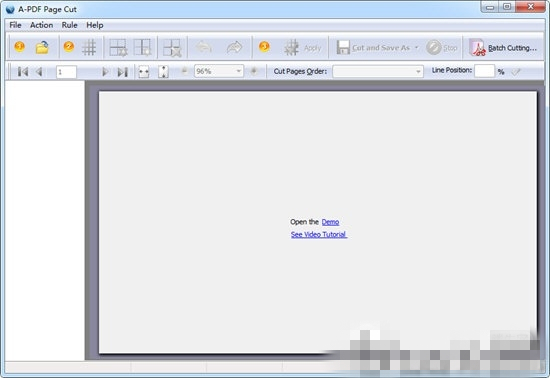Viewport: 550px width, 378px height.
Task: Maximize the A-PDF Page Cut window
Action: pos(507,7)
